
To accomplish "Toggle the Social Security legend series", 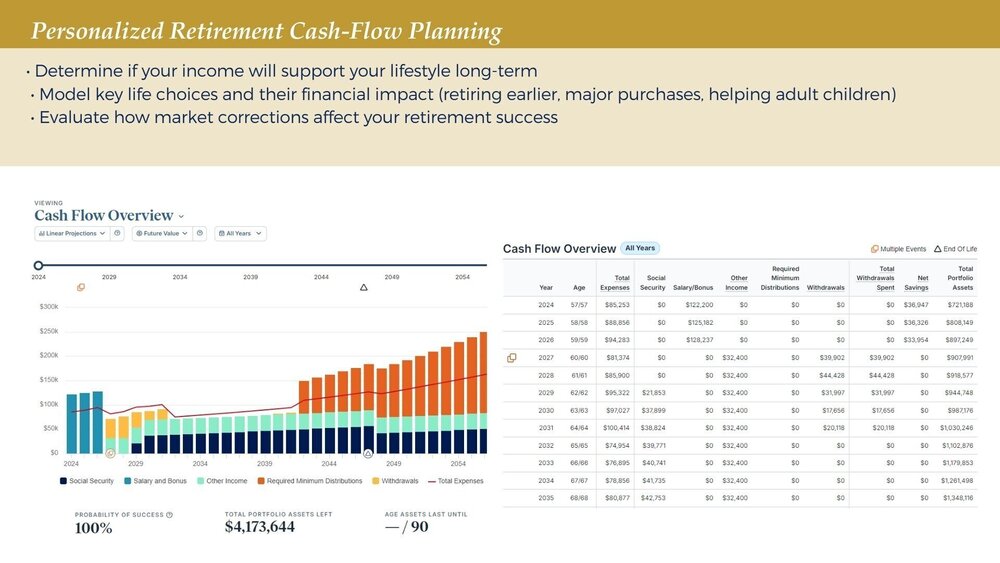I will click(x=91, y=481).
